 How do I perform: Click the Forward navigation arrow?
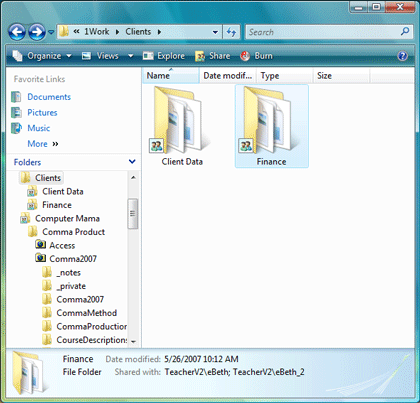36,32
